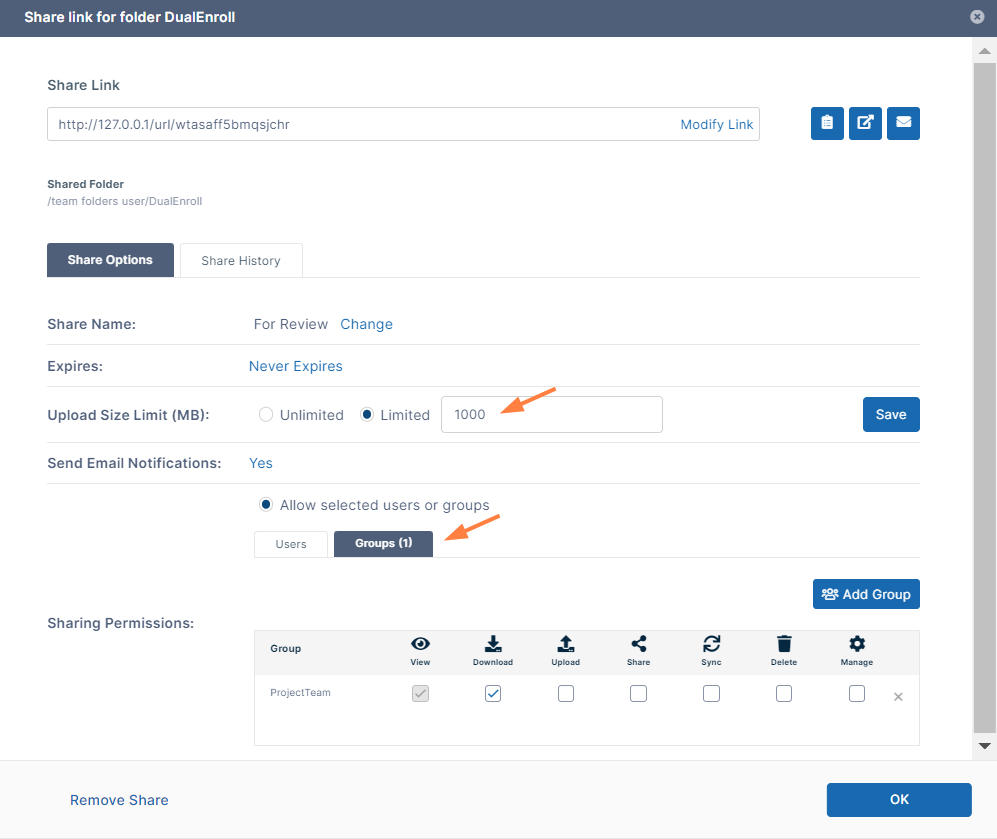This screenshot has width=997, height=839.
Task: Remove ProjectTeam group with X icon
Action: pyautogui.click(x=898, y=697)
